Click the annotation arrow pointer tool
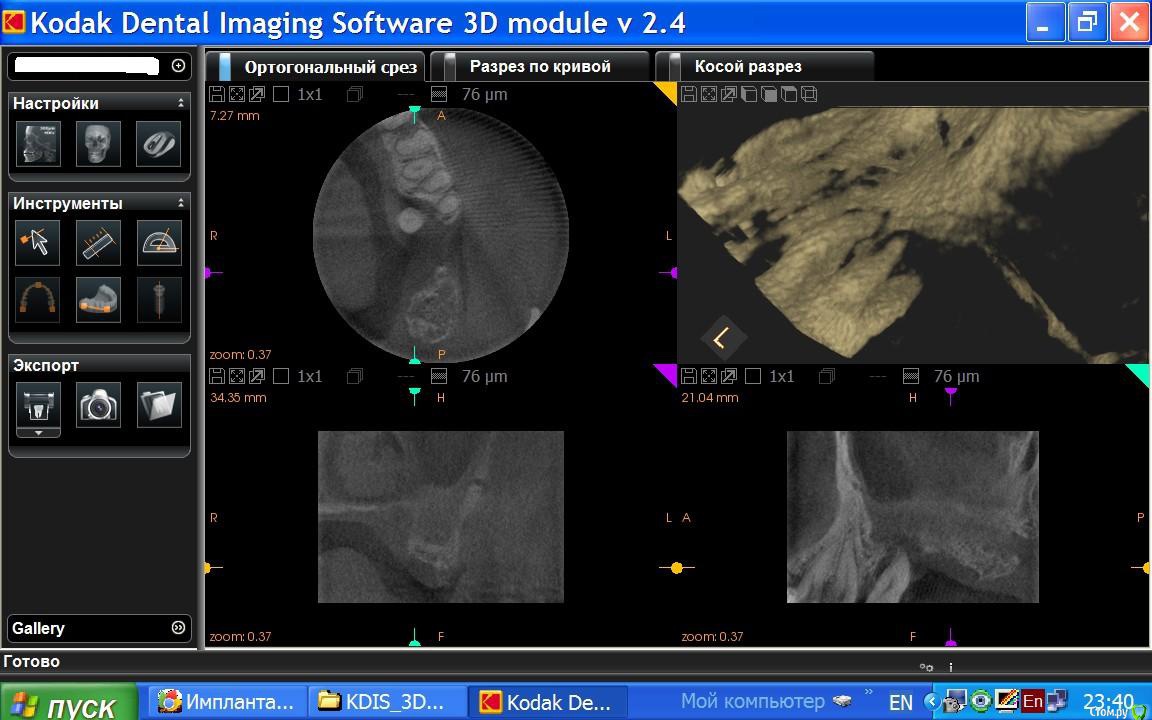The width and height of the screenshot is (1152, 720). [38, 242]
